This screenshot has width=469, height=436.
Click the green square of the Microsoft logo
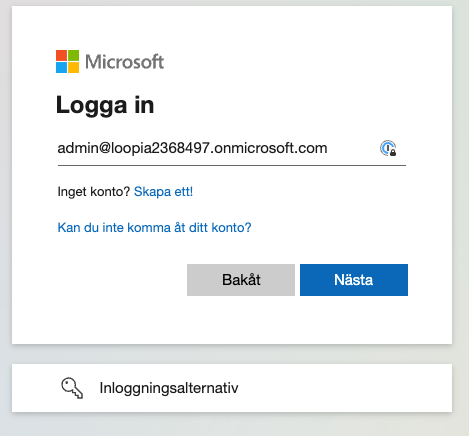[x=74, y=55]
